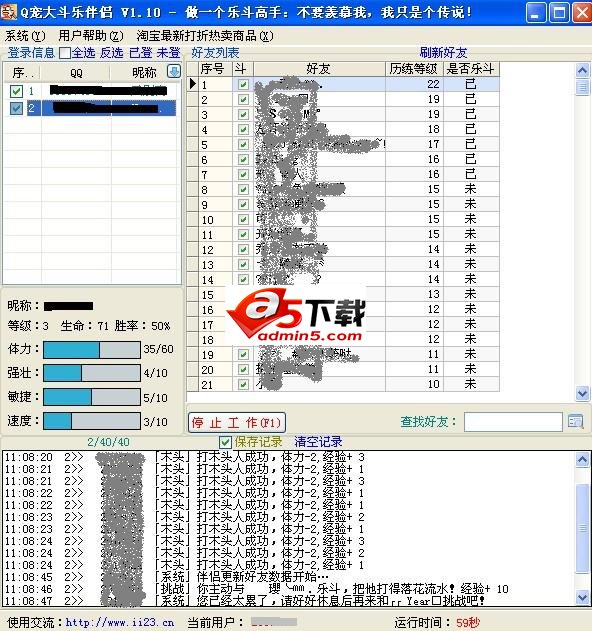Click log panel scrollbar up arrow
Image resolution: width=592 pixels, height=631 pixels.
coord(582,460)
